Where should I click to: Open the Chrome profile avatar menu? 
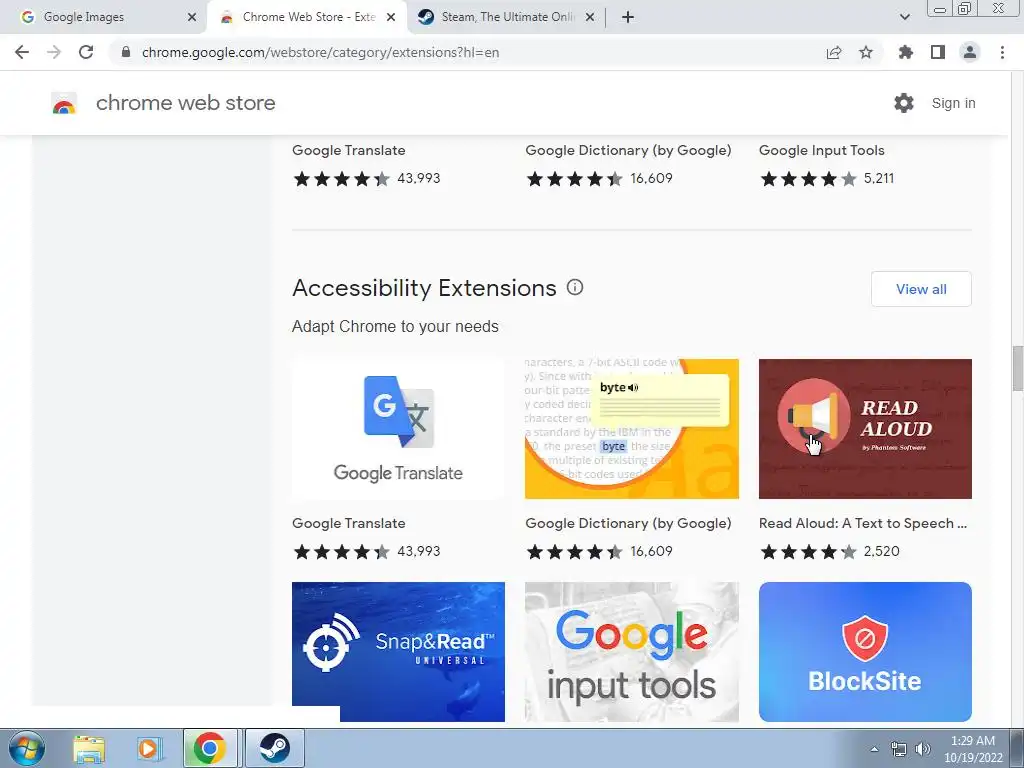970,52
